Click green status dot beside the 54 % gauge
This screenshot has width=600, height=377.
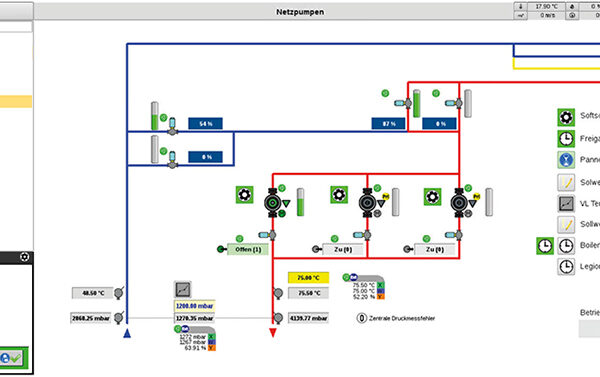pos(163,118)
